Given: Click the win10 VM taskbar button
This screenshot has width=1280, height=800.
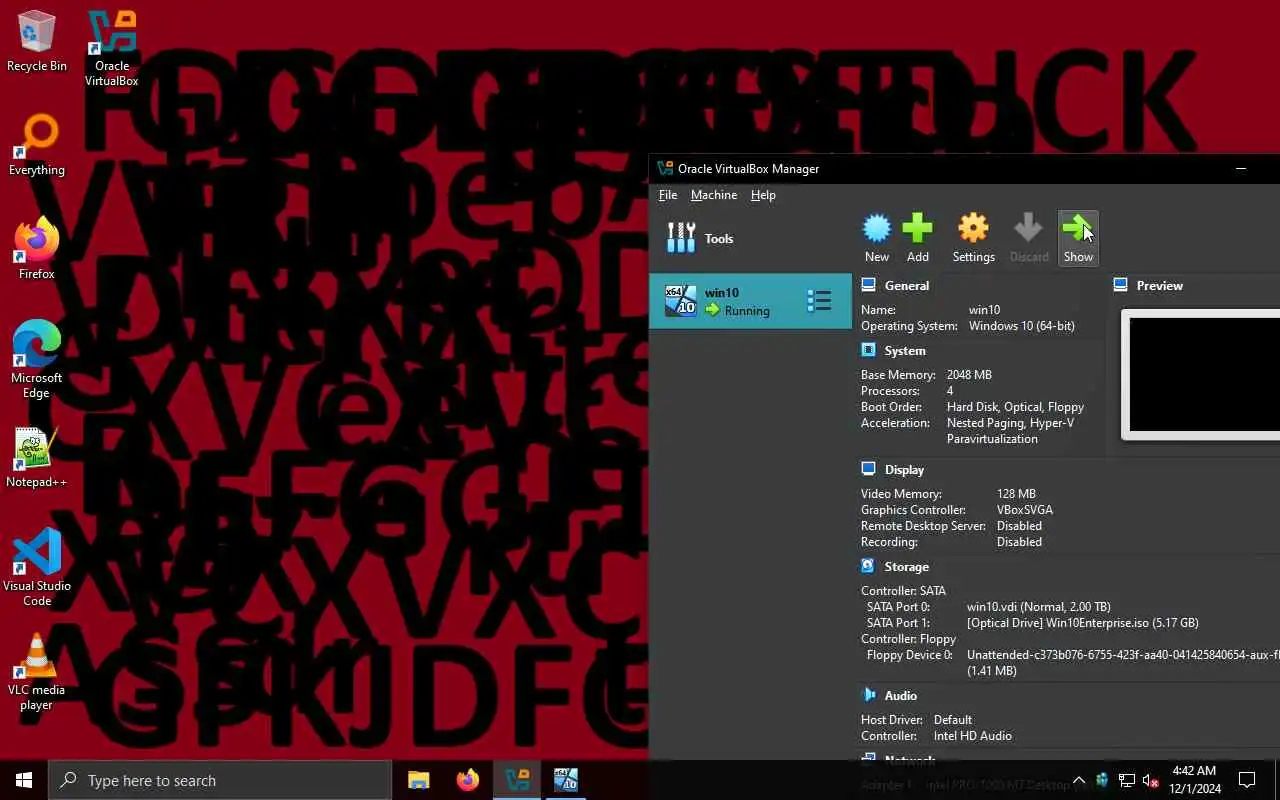Looking at the screenshot, I should coord(566,780).
